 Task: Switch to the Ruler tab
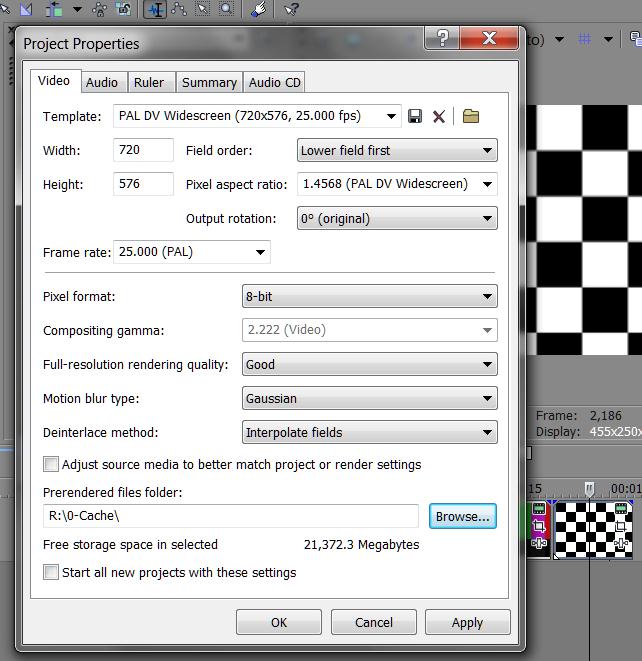(x=149, y=82)
